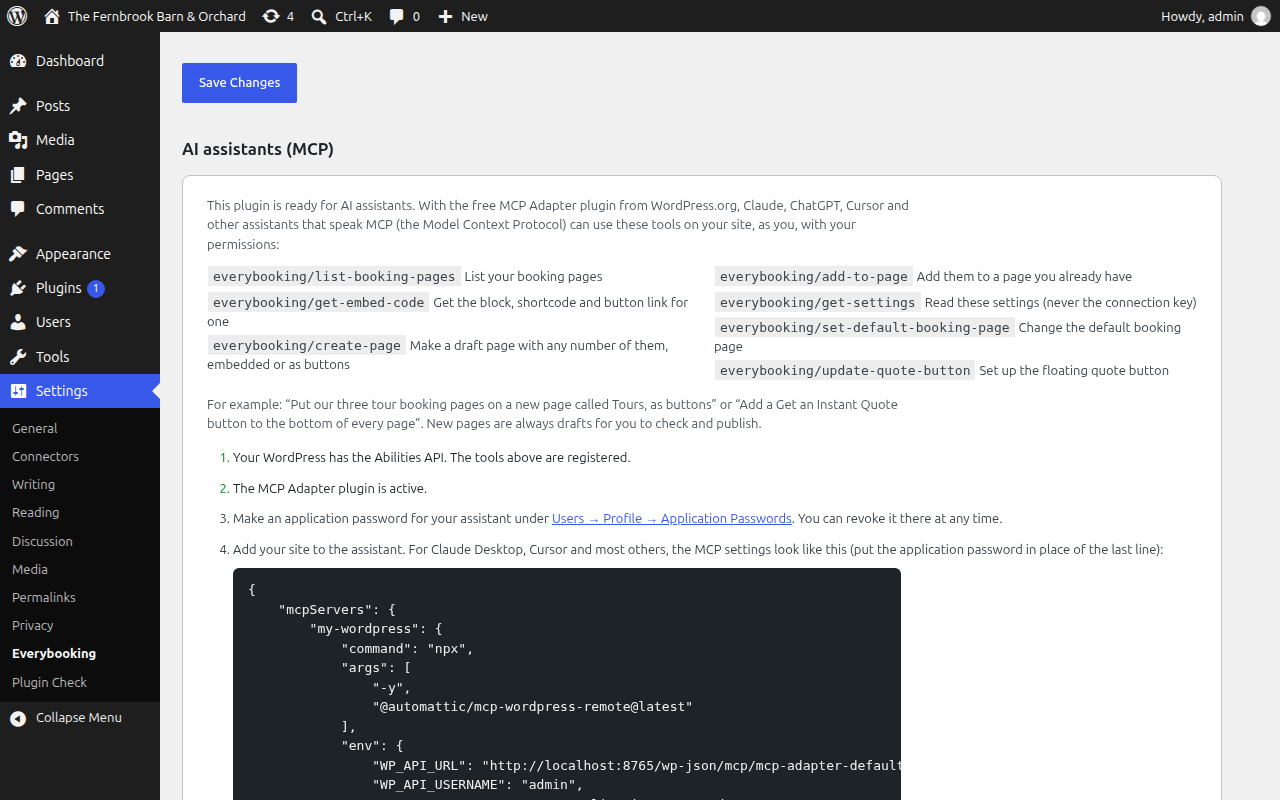Click the everybooking/get-embed-code code label
The height and width of the screenshot is (800, 1280).
pos(319,302)
